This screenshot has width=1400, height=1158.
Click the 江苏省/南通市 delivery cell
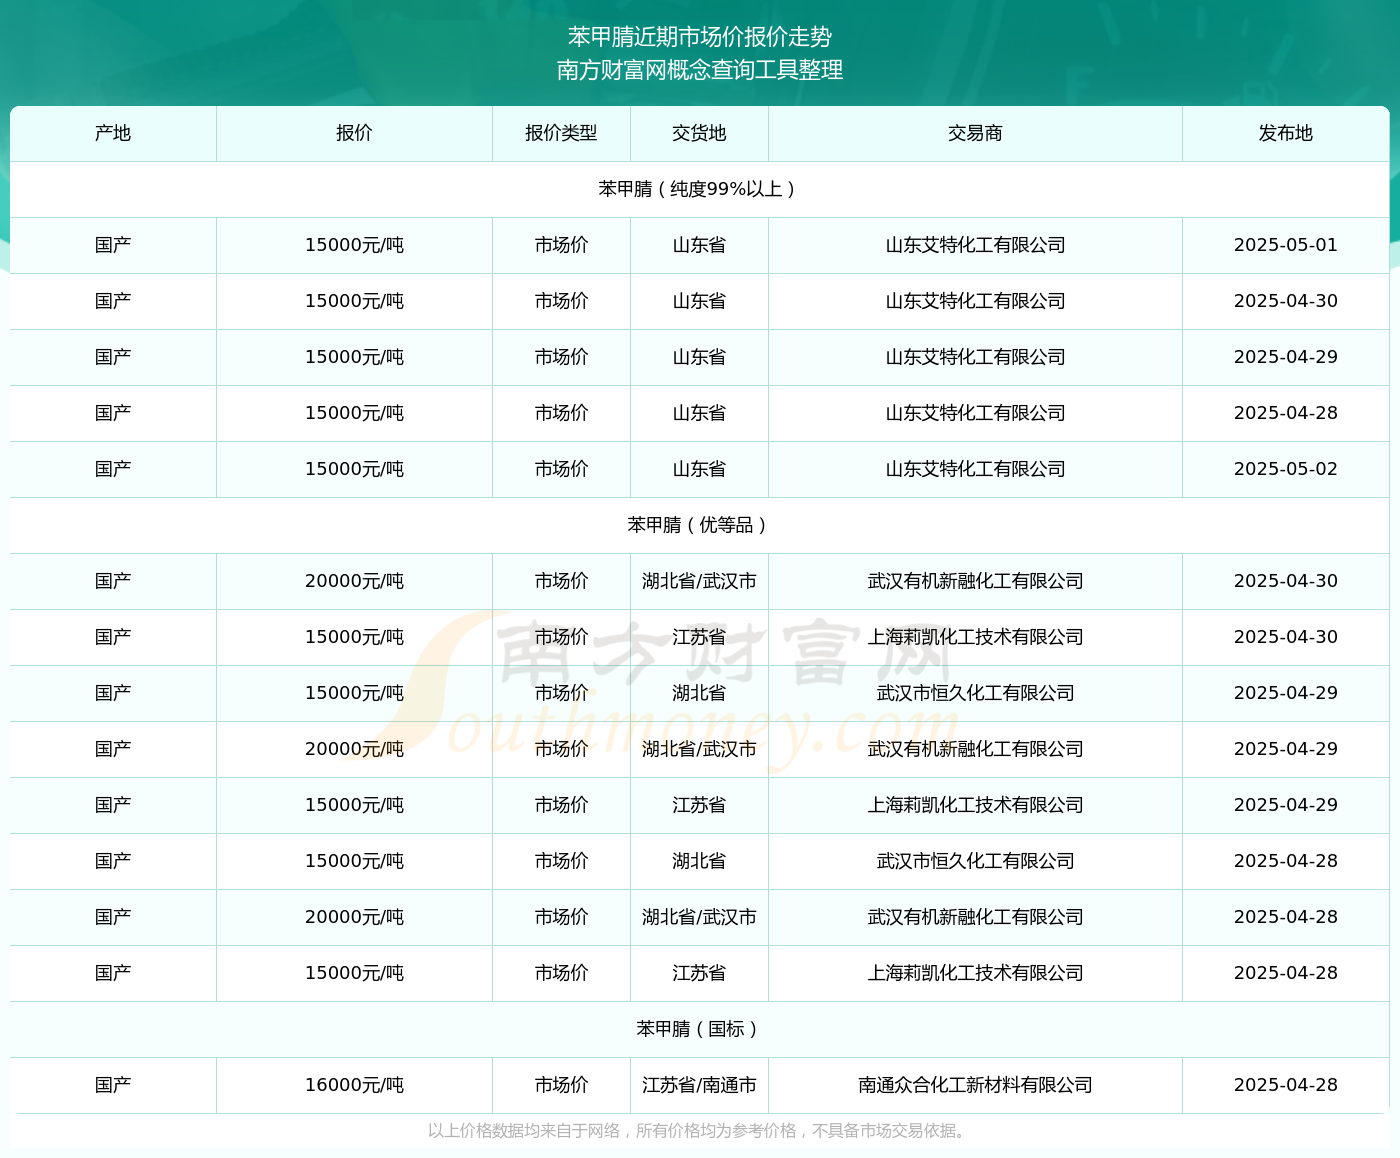[699, 1085]
